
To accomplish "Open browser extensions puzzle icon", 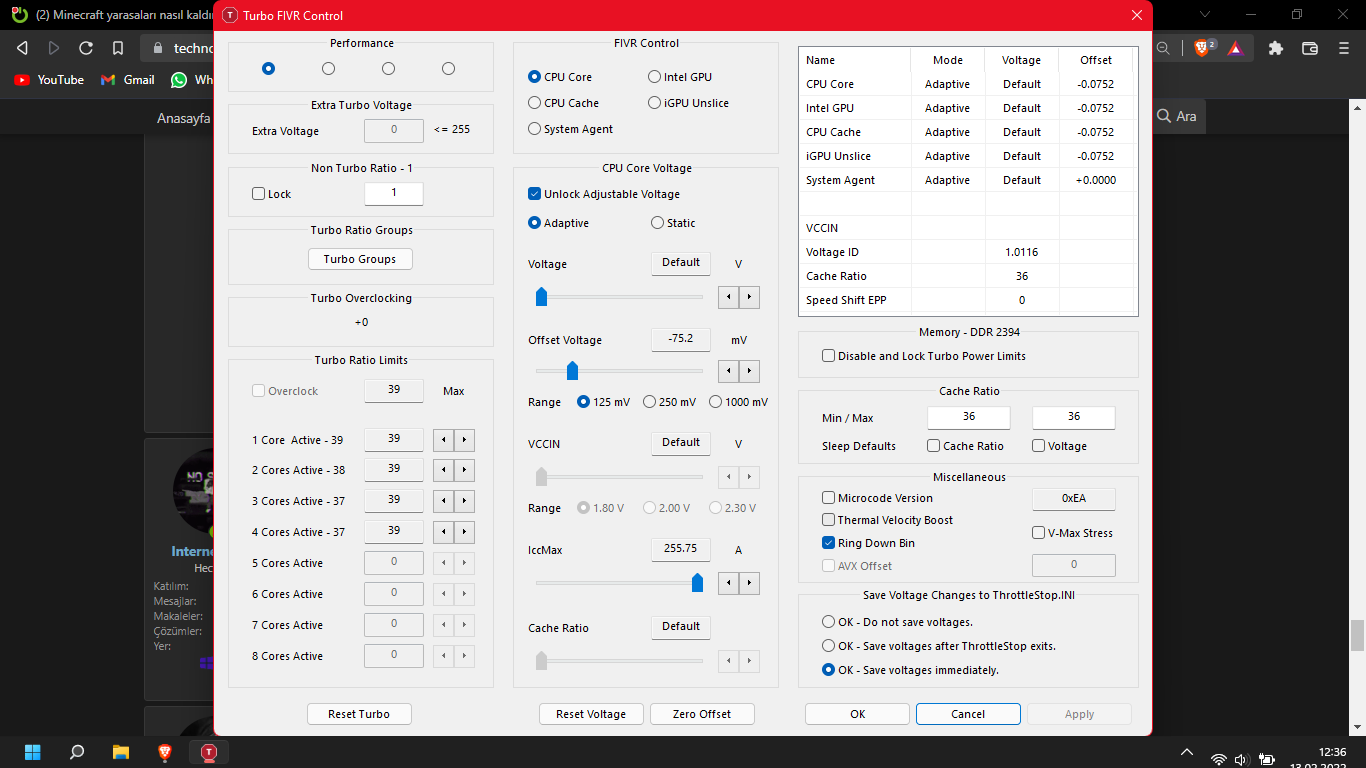I will pos(1275,48).
